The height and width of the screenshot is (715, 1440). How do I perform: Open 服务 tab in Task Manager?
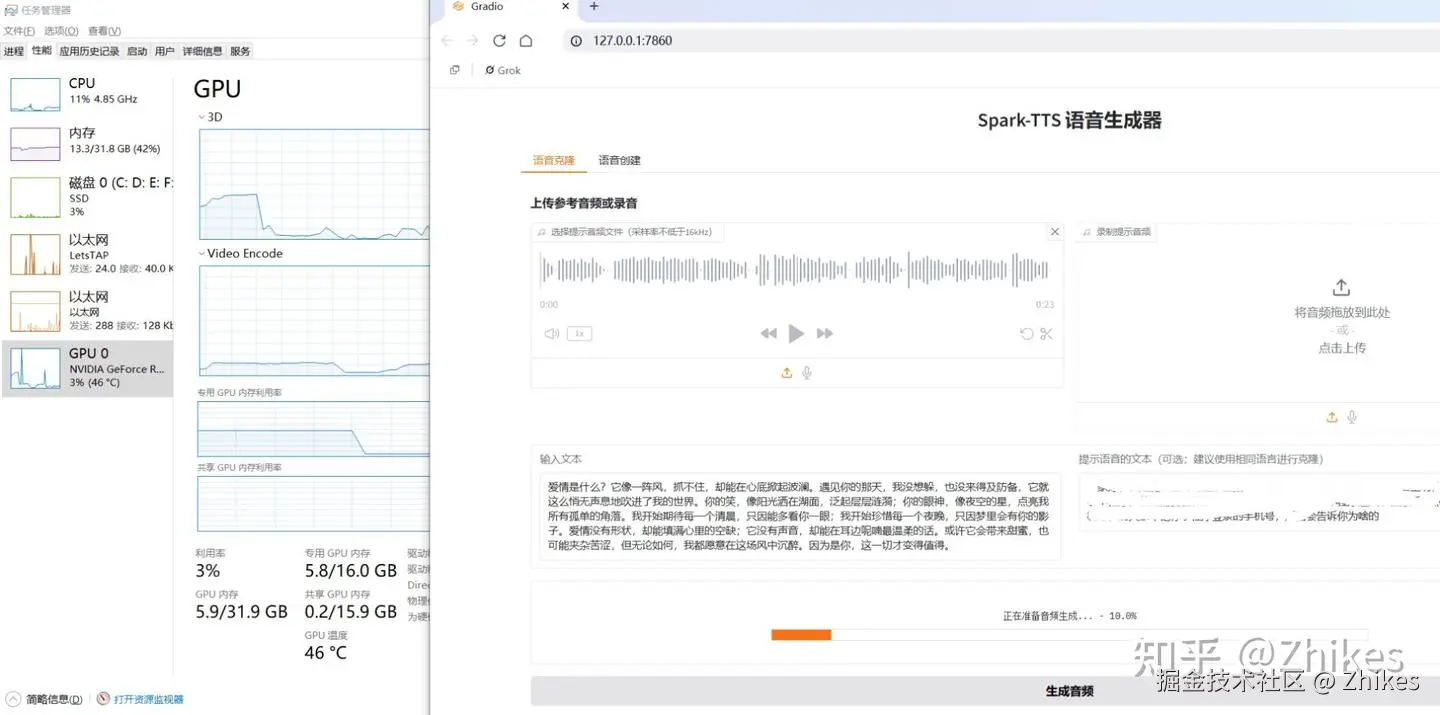240,51
